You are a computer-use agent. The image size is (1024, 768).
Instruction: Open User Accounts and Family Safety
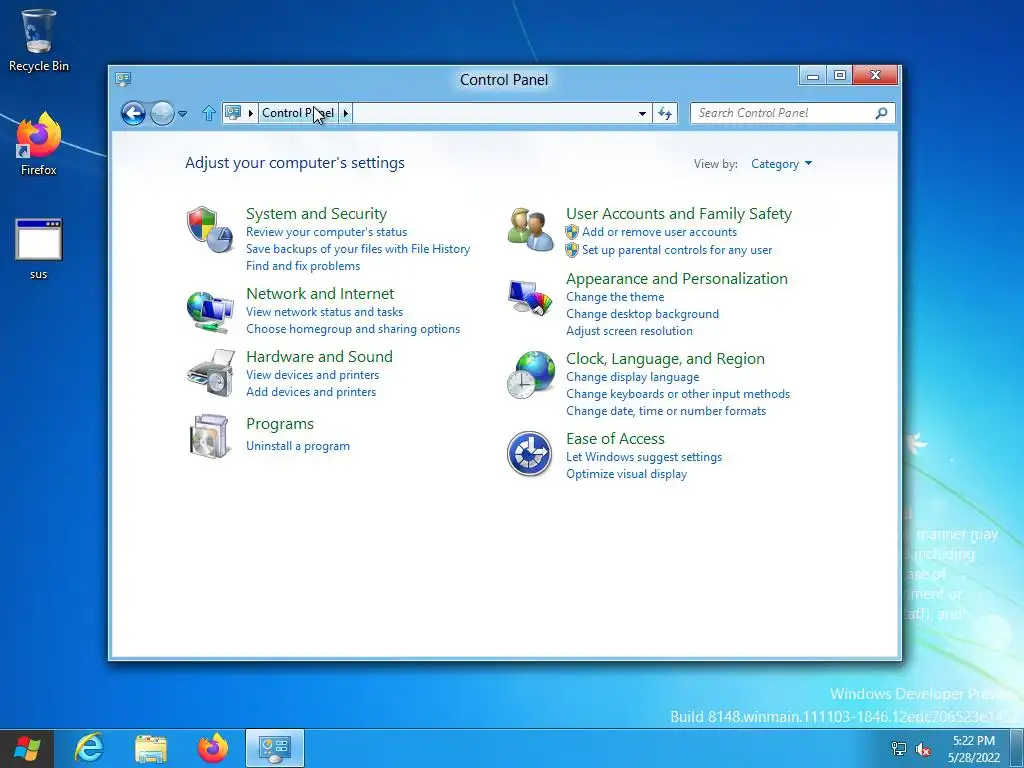679,214
